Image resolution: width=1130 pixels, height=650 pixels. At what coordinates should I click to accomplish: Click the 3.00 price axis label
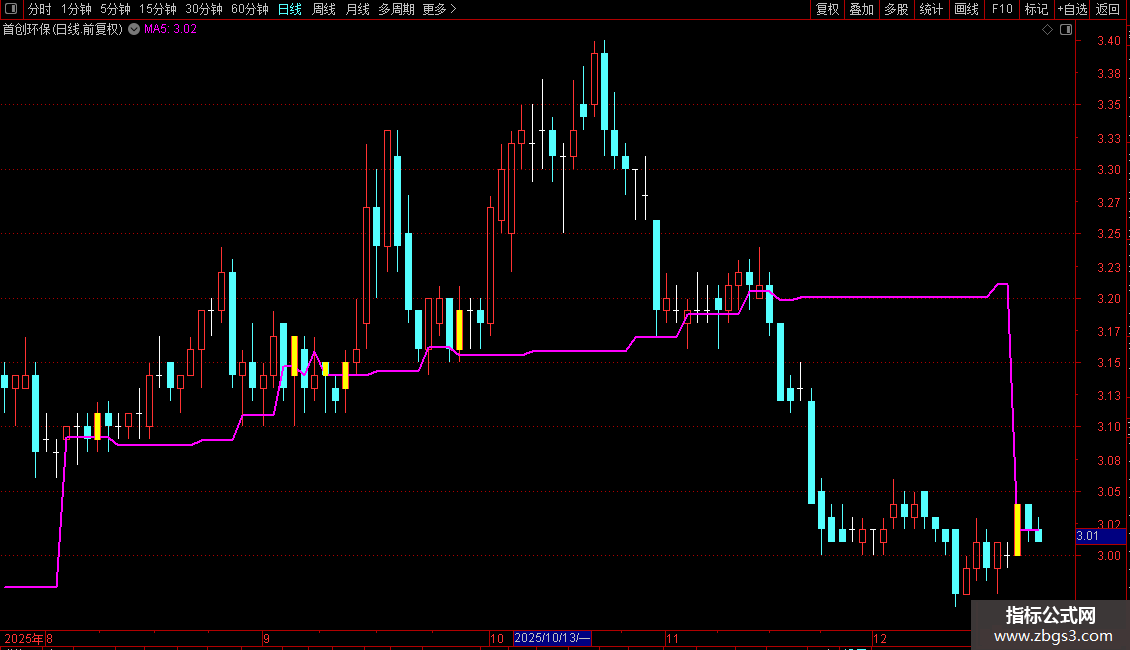(x=1108, y=556)
